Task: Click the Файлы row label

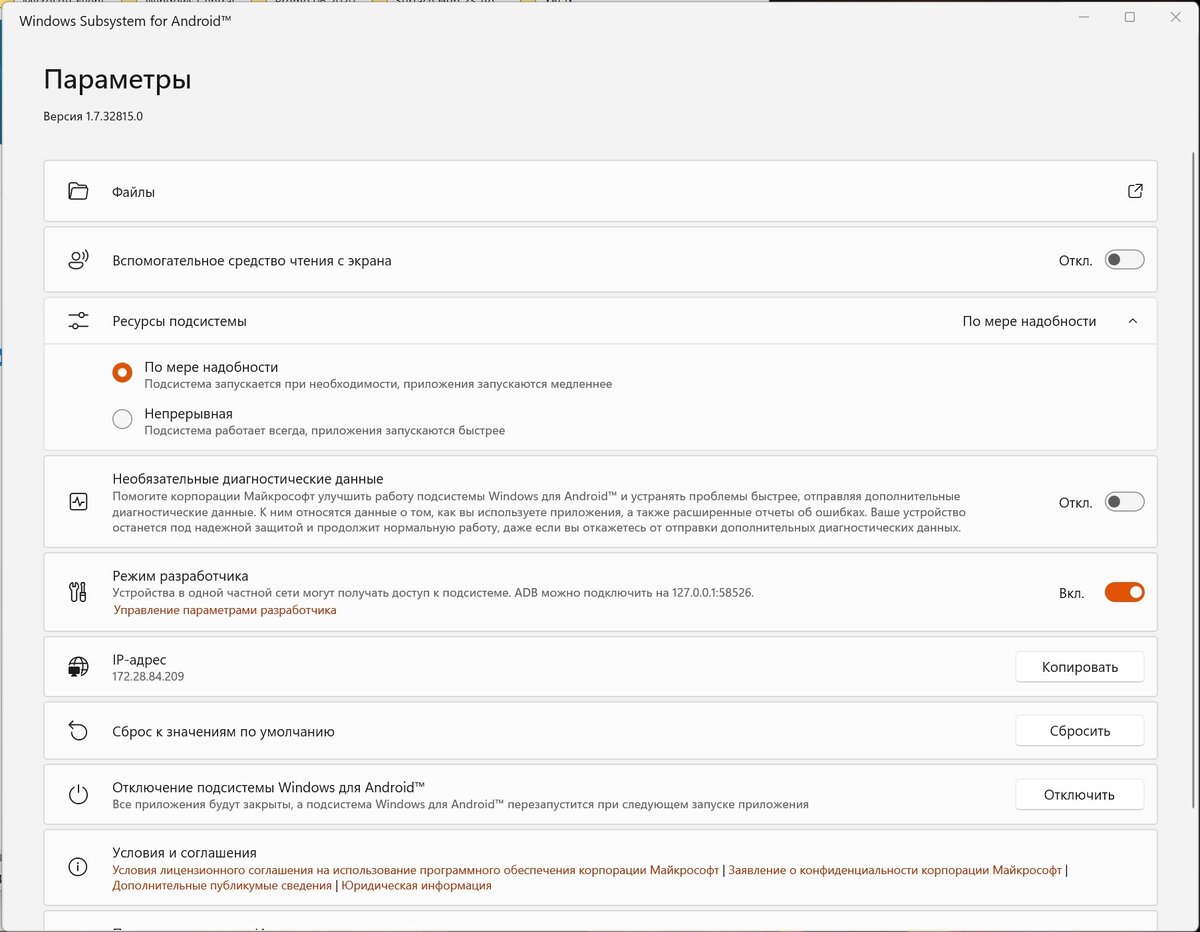Action: (x=134, y=191)
